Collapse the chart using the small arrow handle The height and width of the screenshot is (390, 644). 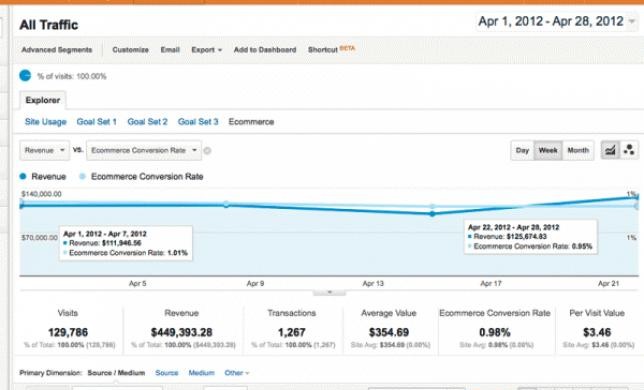[329, 293]
